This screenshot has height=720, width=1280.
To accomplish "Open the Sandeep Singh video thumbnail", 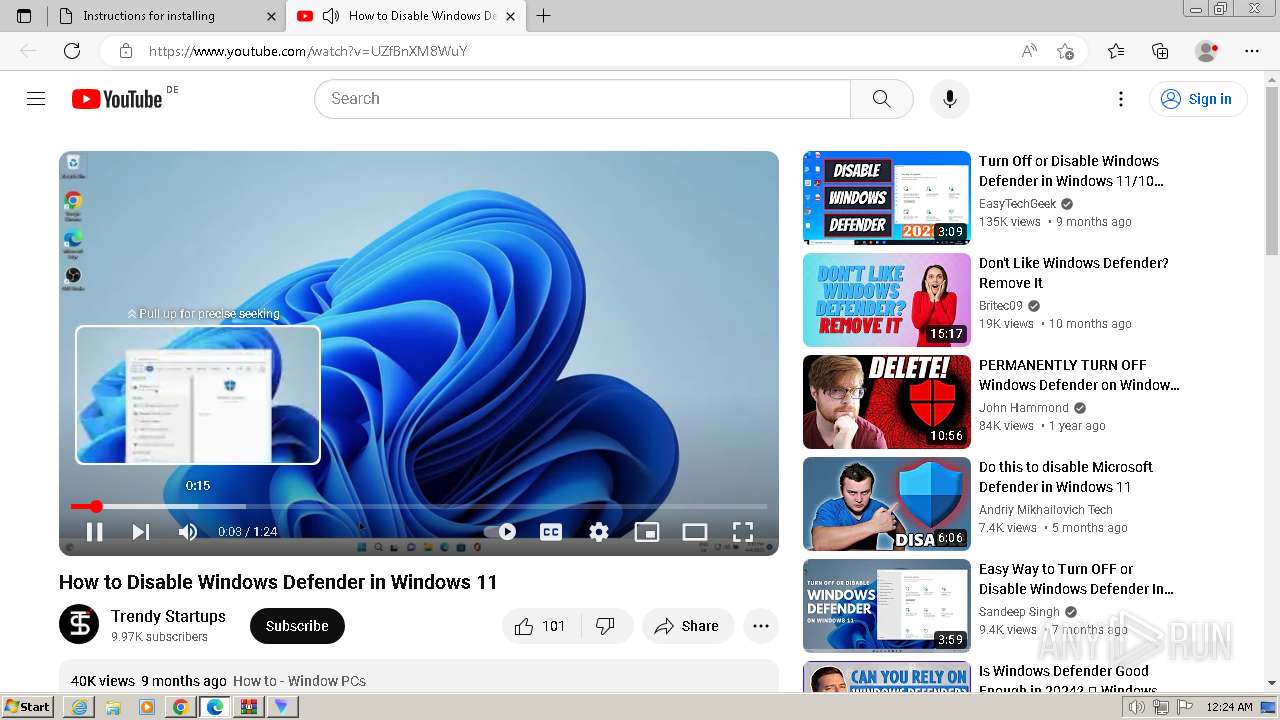I will point(887,606).
